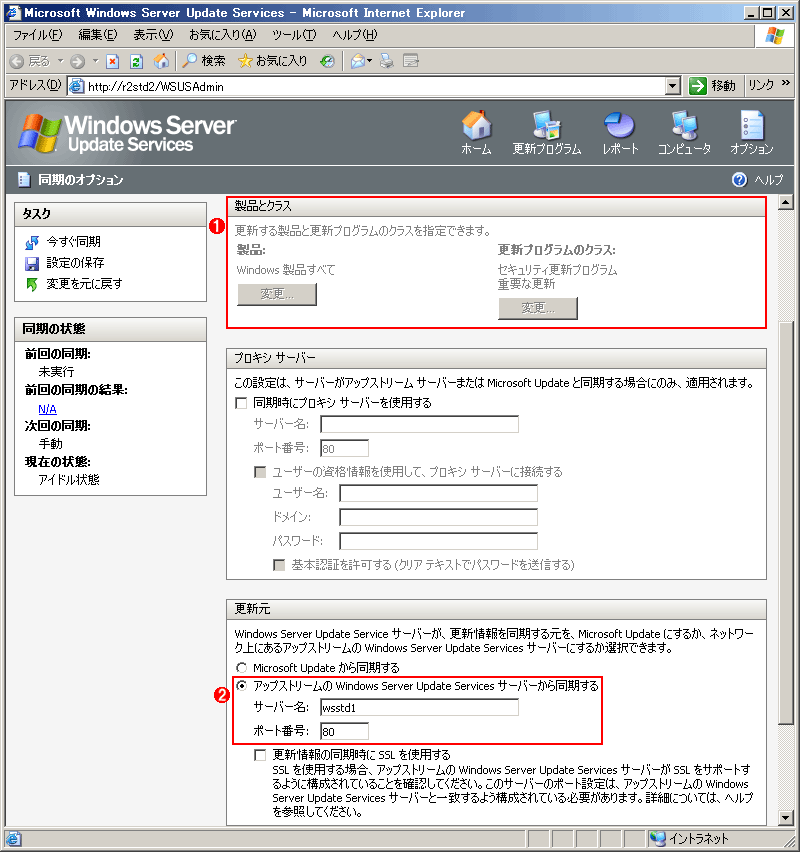The height and width of the screenshot is (852, 800).
Task: Open the オプション (Options) icon
Action: tap(752, 125)
